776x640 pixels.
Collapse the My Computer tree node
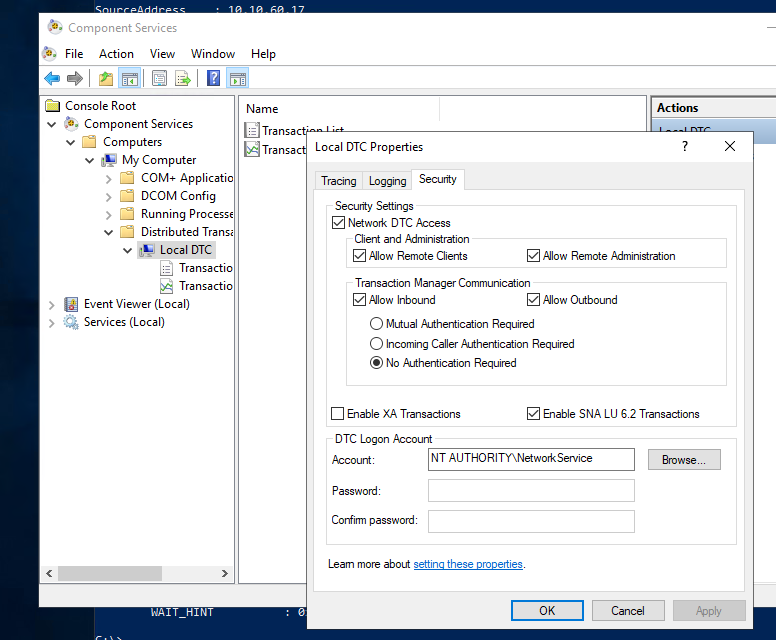pos(90,160)
